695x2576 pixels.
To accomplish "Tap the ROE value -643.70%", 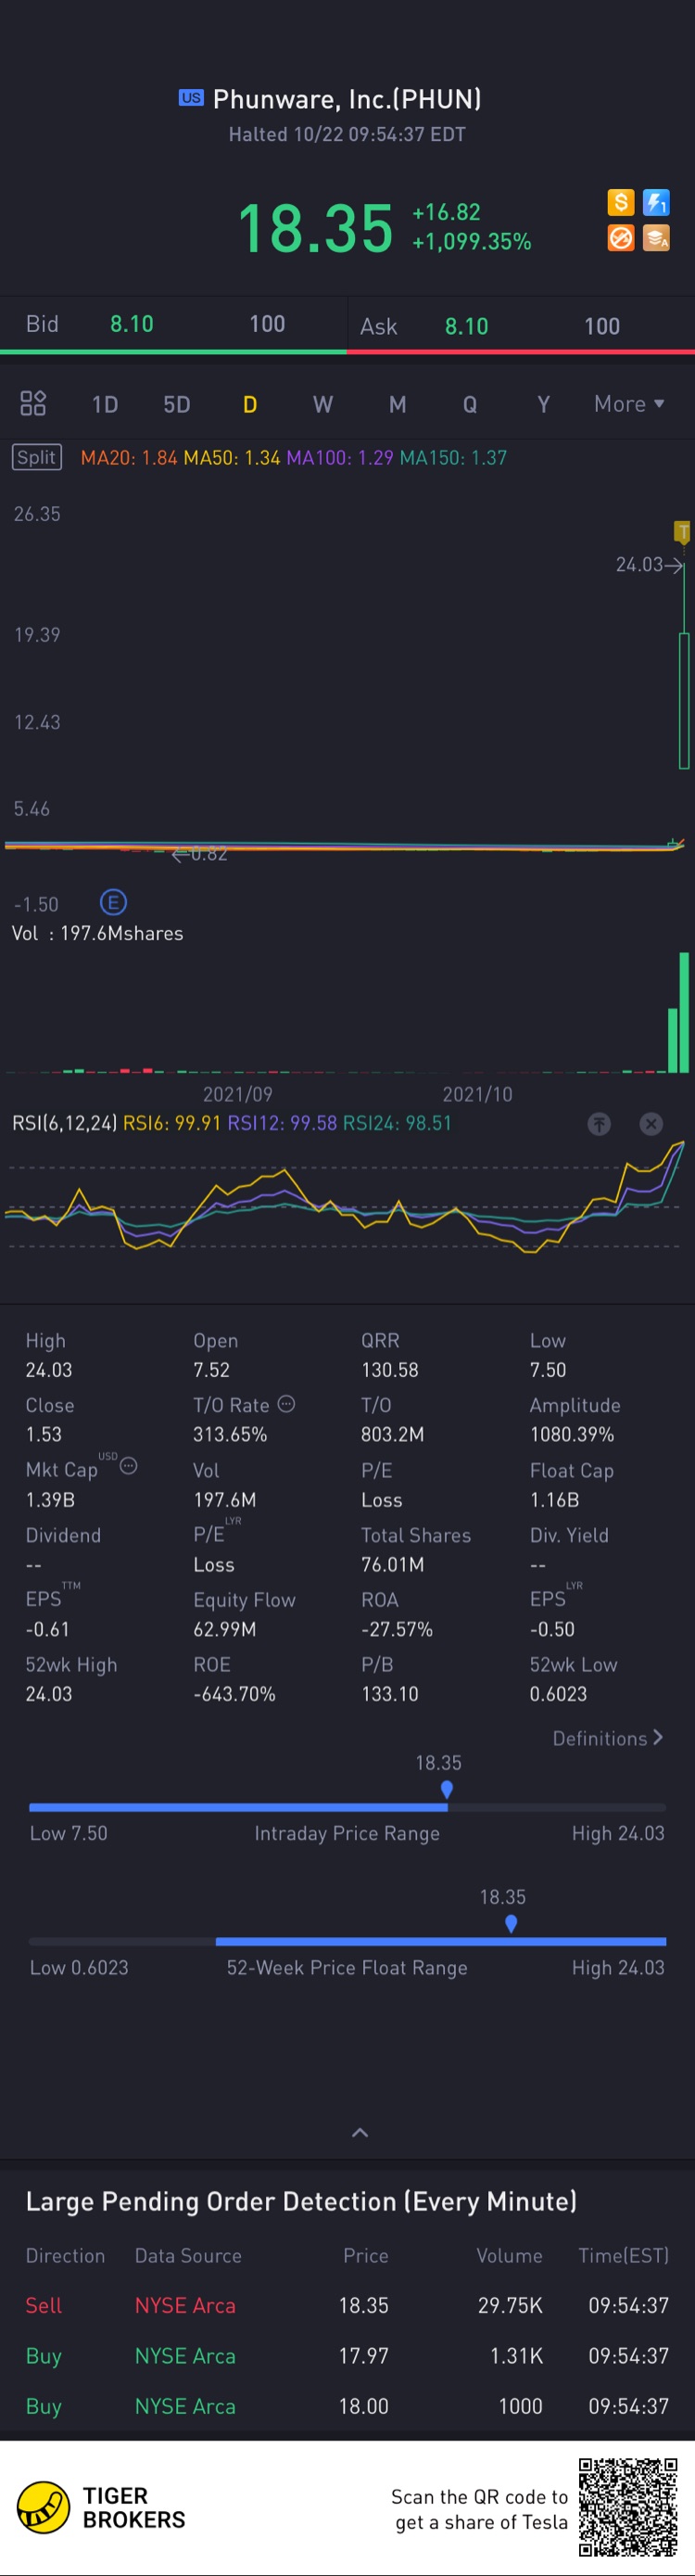I will pos(234,1694).
